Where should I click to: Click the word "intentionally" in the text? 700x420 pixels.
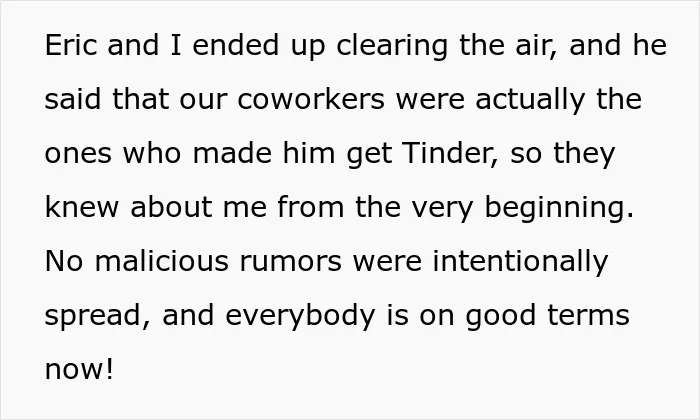tap(521, 262)
